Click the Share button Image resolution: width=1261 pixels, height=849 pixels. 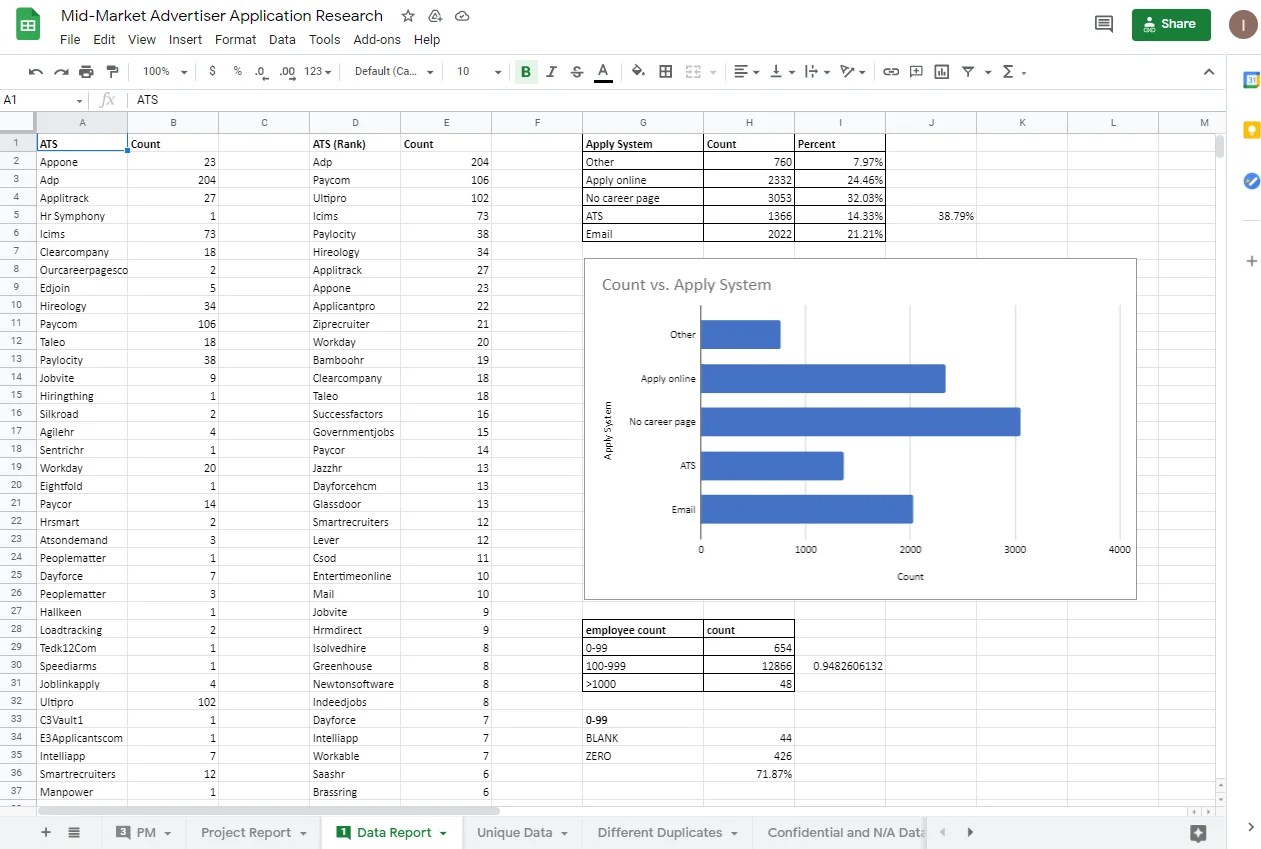point(1170,23)
